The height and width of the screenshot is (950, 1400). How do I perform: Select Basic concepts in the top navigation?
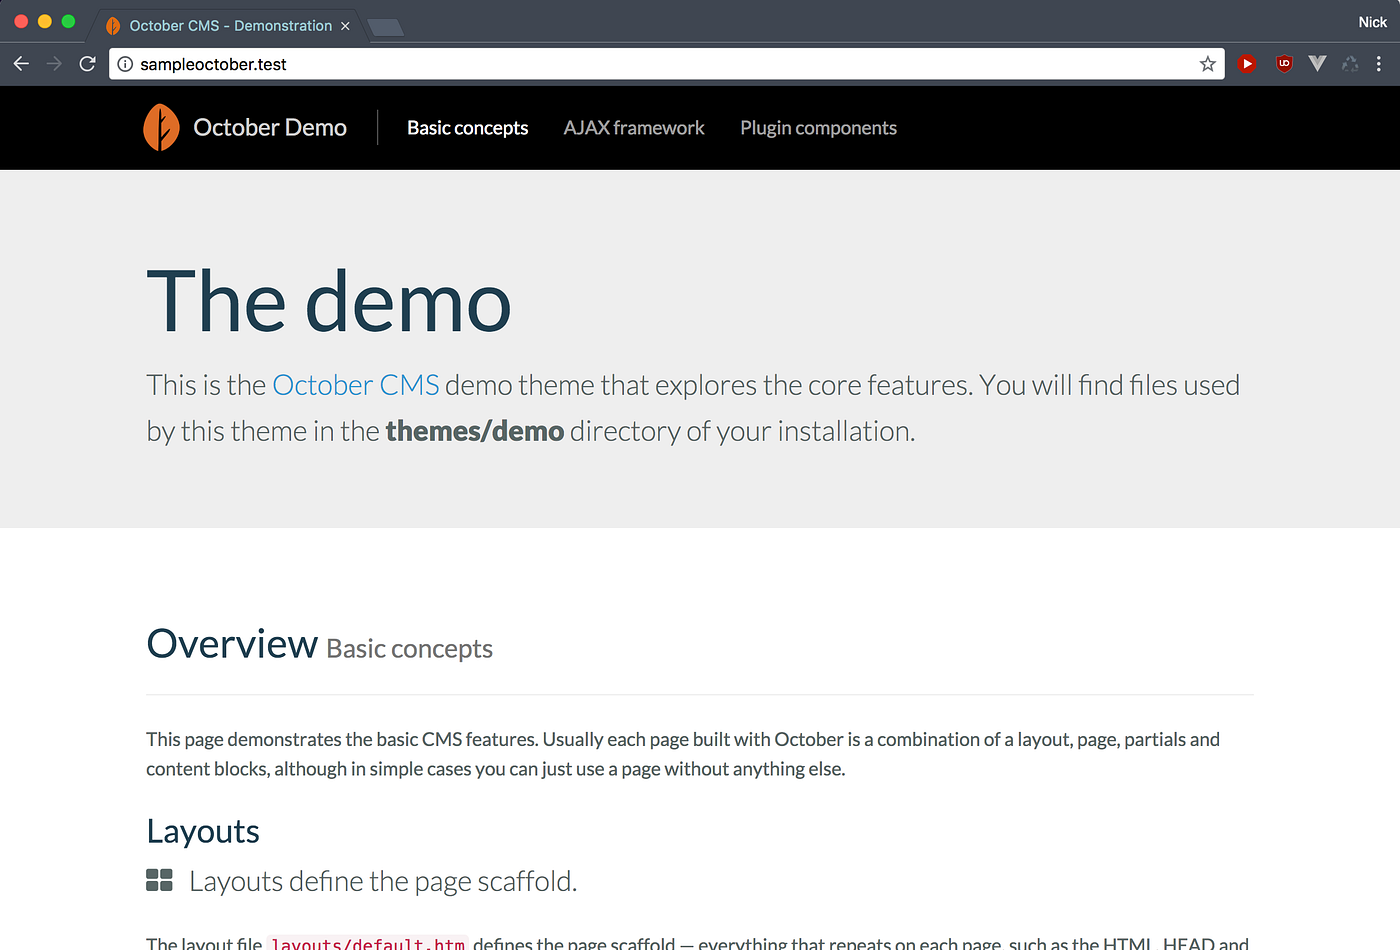point(467,127)
